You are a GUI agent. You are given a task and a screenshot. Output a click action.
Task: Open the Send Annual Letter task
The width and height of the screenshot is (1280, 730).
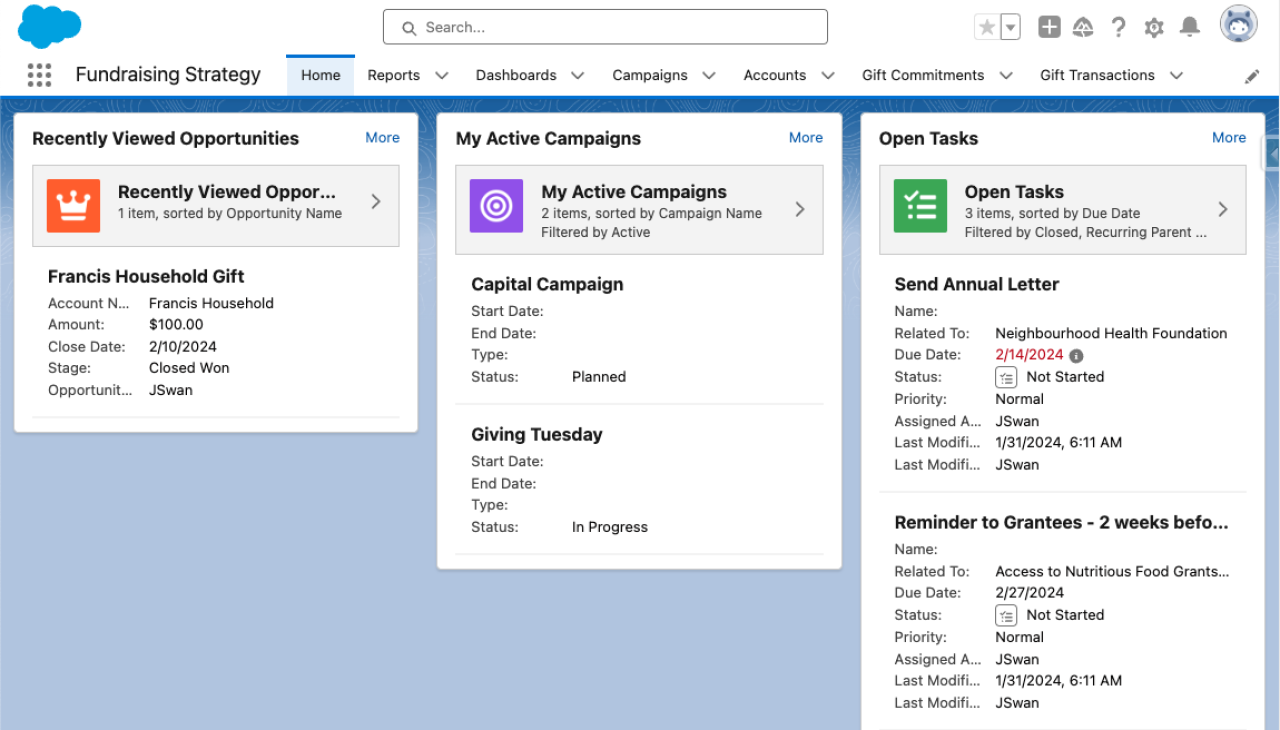977,285
